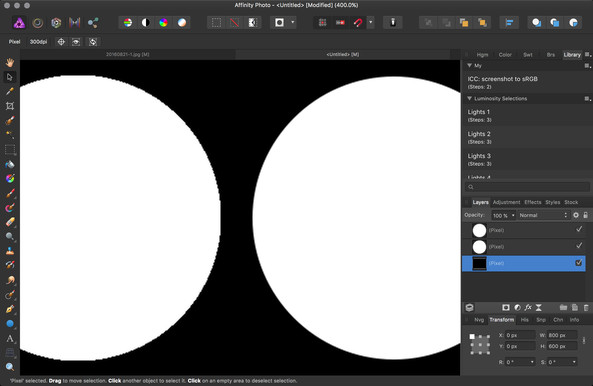Image resolution: width=593 pixels, height=386 pixels.
Task: Click the trash icon in Layers panel
Action: click(x=586, y=308)
